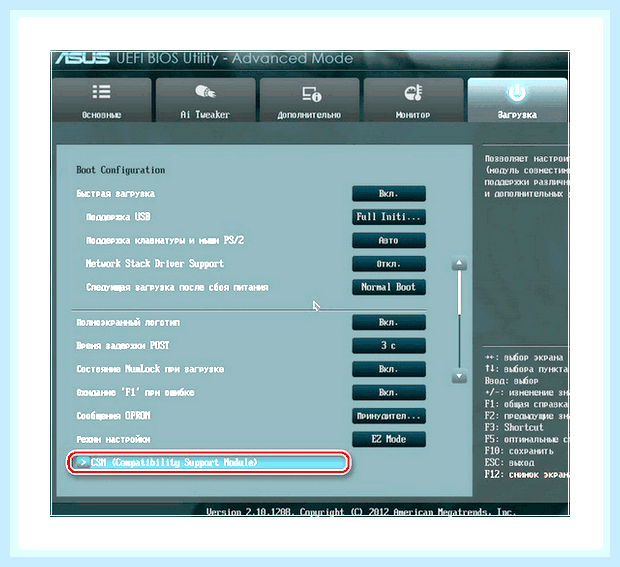
Task: Edit the POST delay time 3 с field
Action: coord(389,346)
